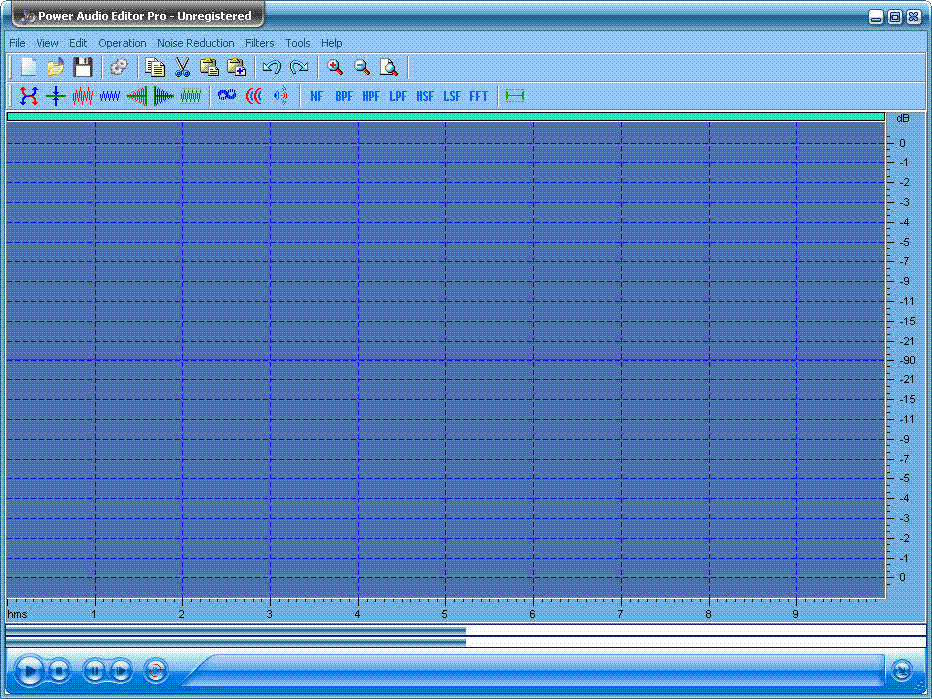Image resolution: width=932 pixels, height=699 pixels.
Task: Apply the LSF low shelf filter
Action: pos(452,96)
